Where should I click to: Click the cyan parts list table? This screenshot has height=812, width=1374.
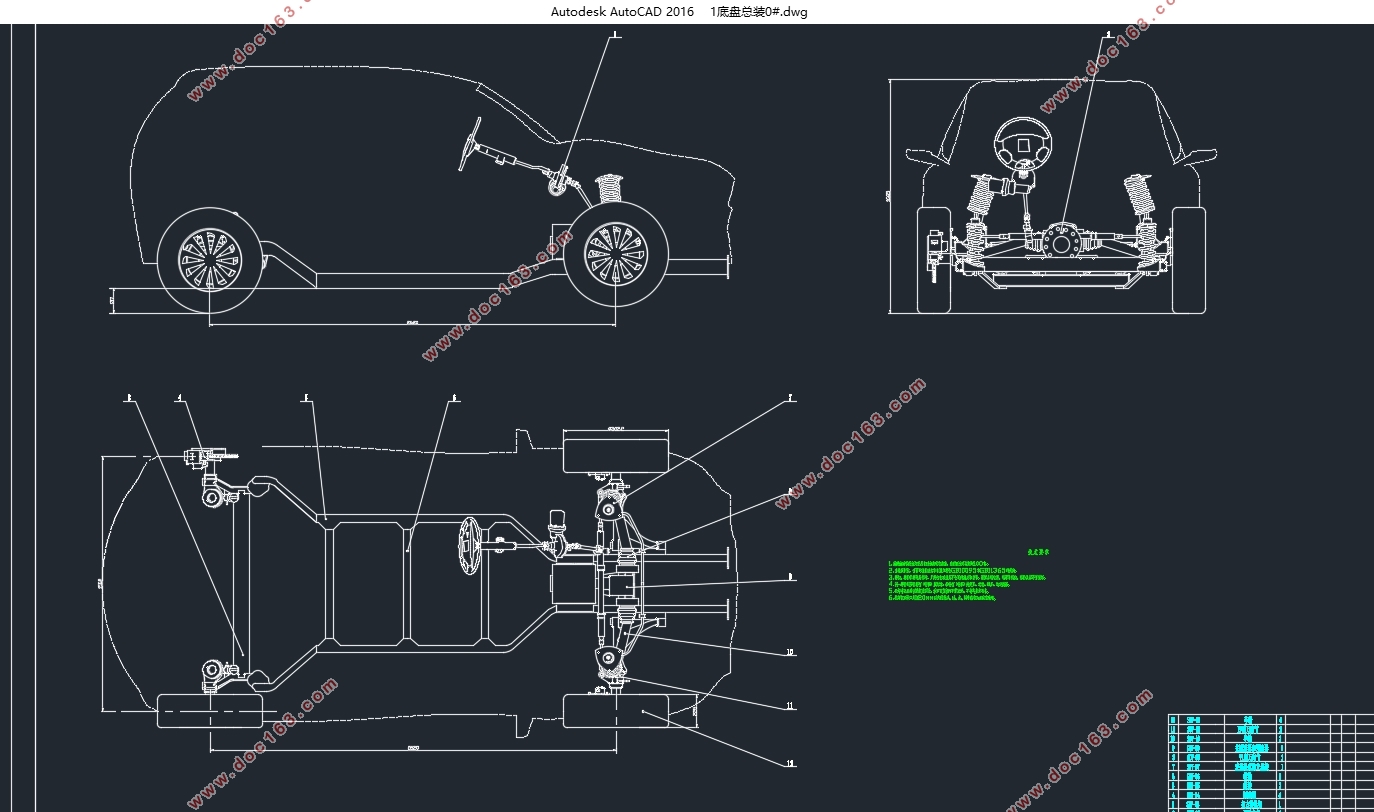click(x=1270, y=762)
